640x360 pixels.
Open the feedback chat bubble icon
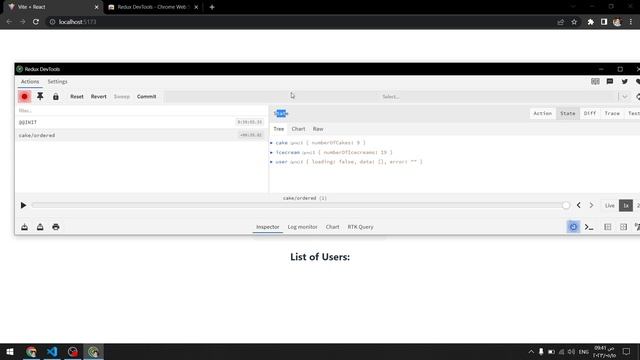click(610, 82)
